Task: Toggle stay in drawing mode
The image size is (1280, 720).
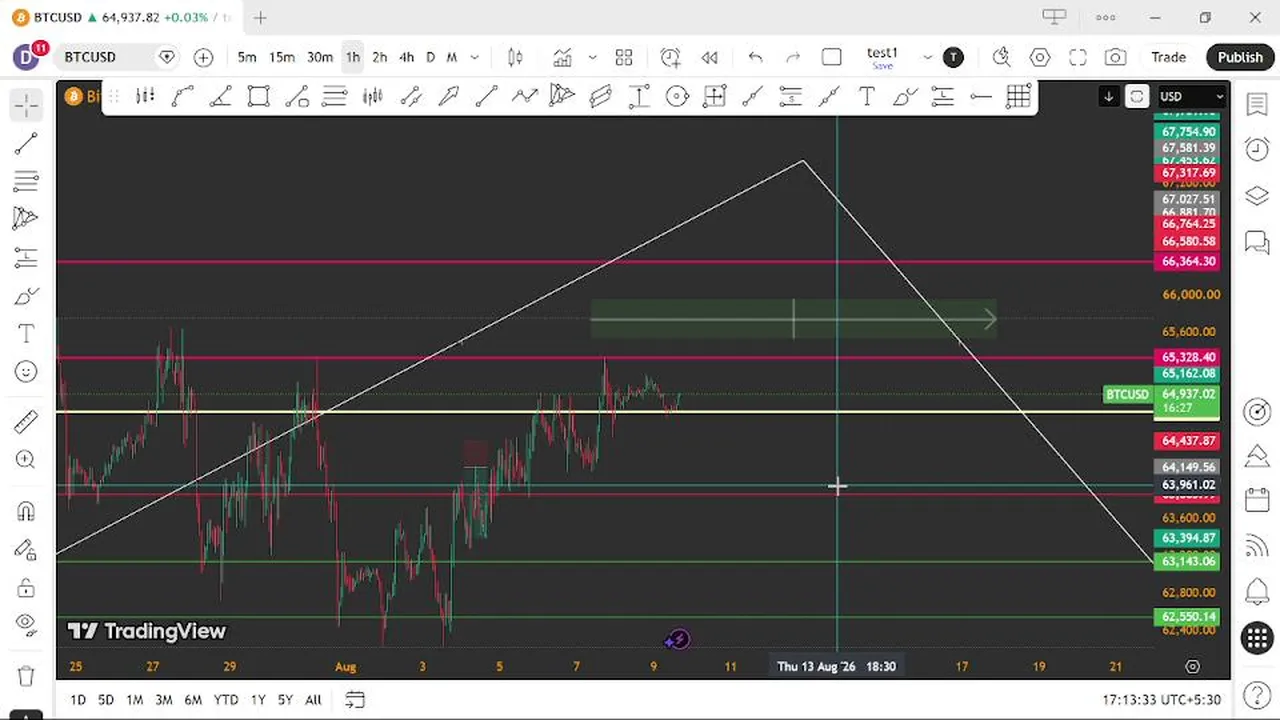Action: (26, 549)
